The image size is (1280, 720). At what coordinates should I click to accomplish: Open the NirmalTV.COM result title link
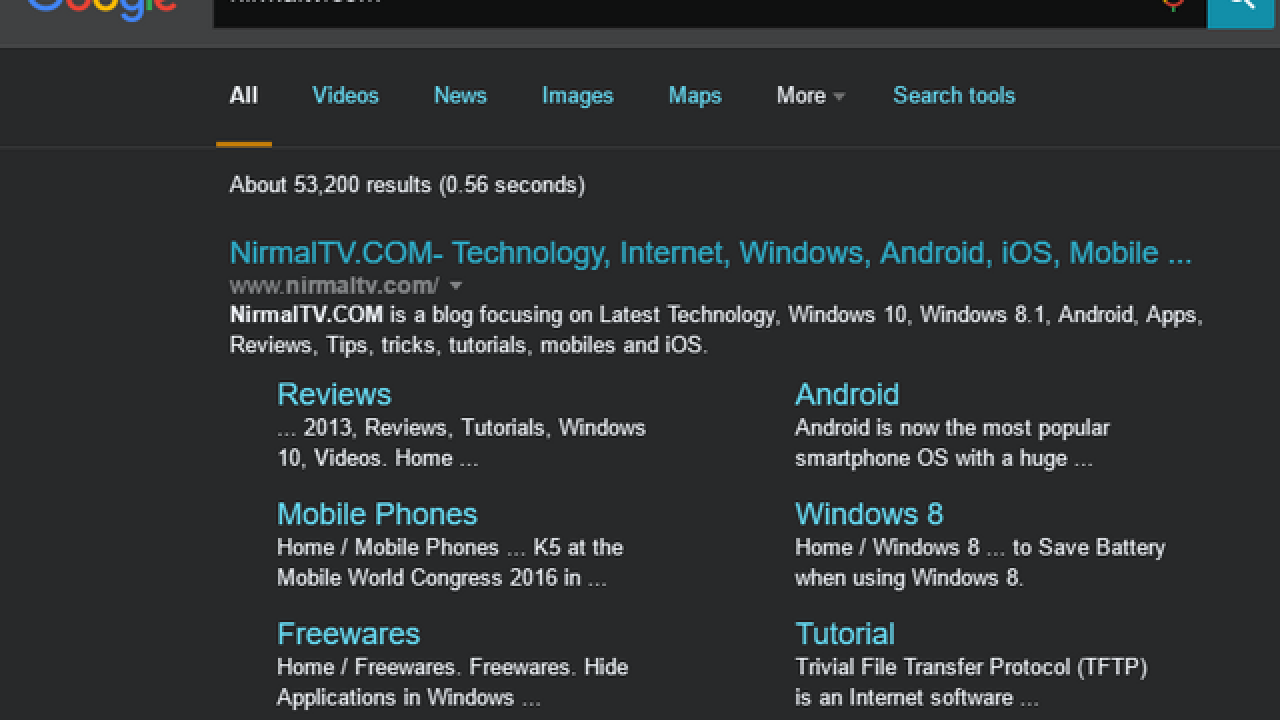710,252
